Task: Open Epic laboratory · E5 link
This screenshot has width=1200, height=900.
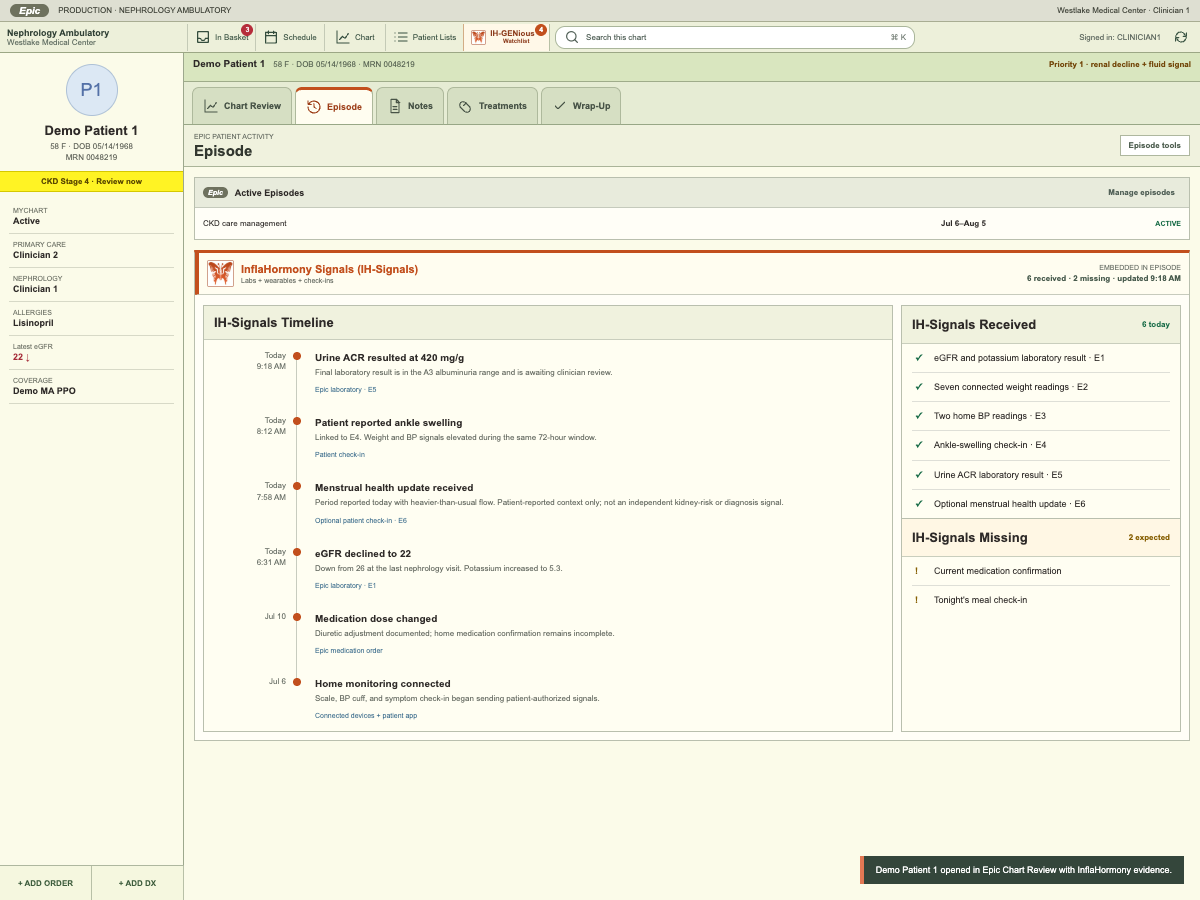Action: 345,389
